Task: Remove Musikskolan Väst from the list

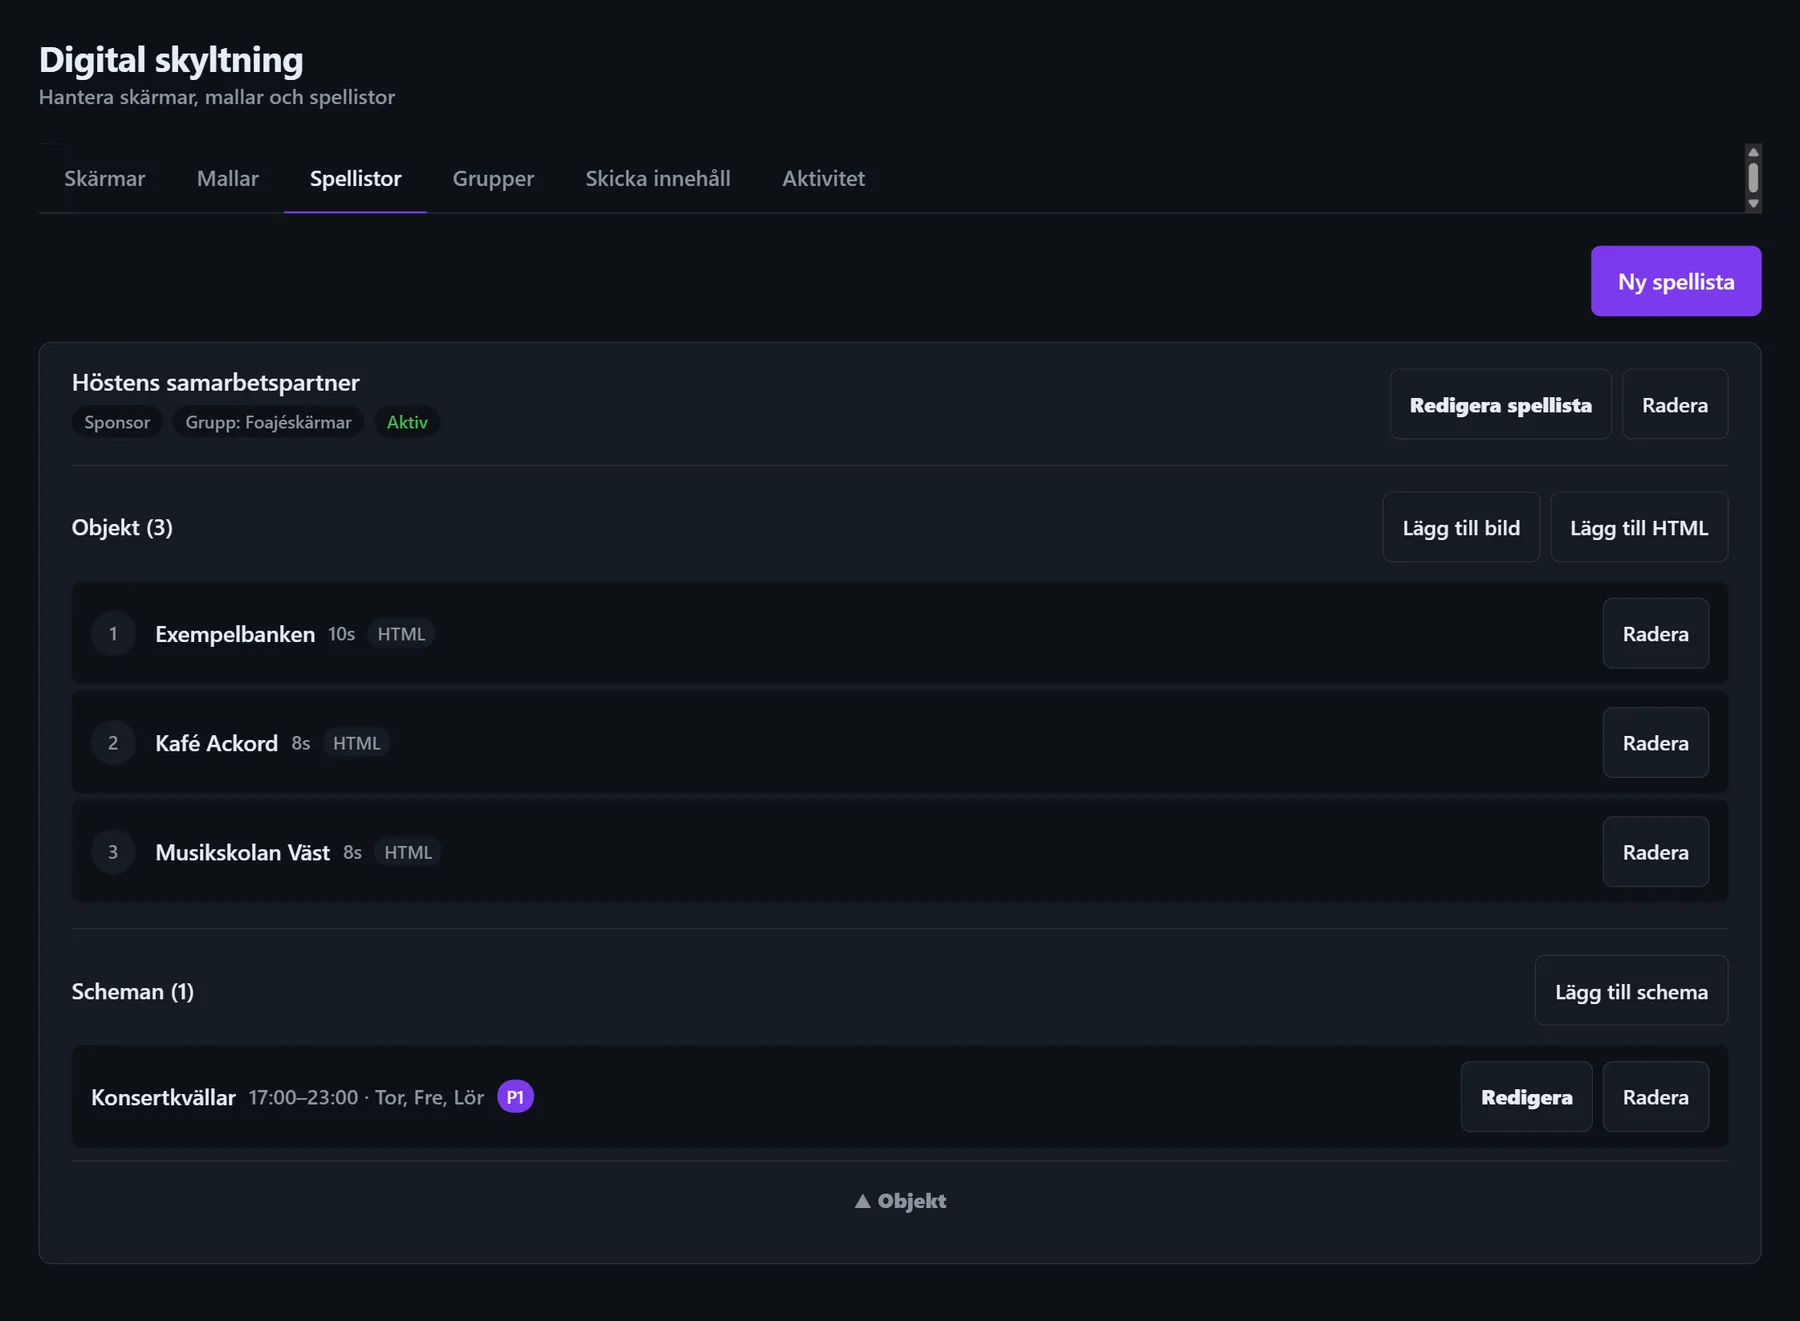Action: pyautogui.click(x=1656, y=852)
